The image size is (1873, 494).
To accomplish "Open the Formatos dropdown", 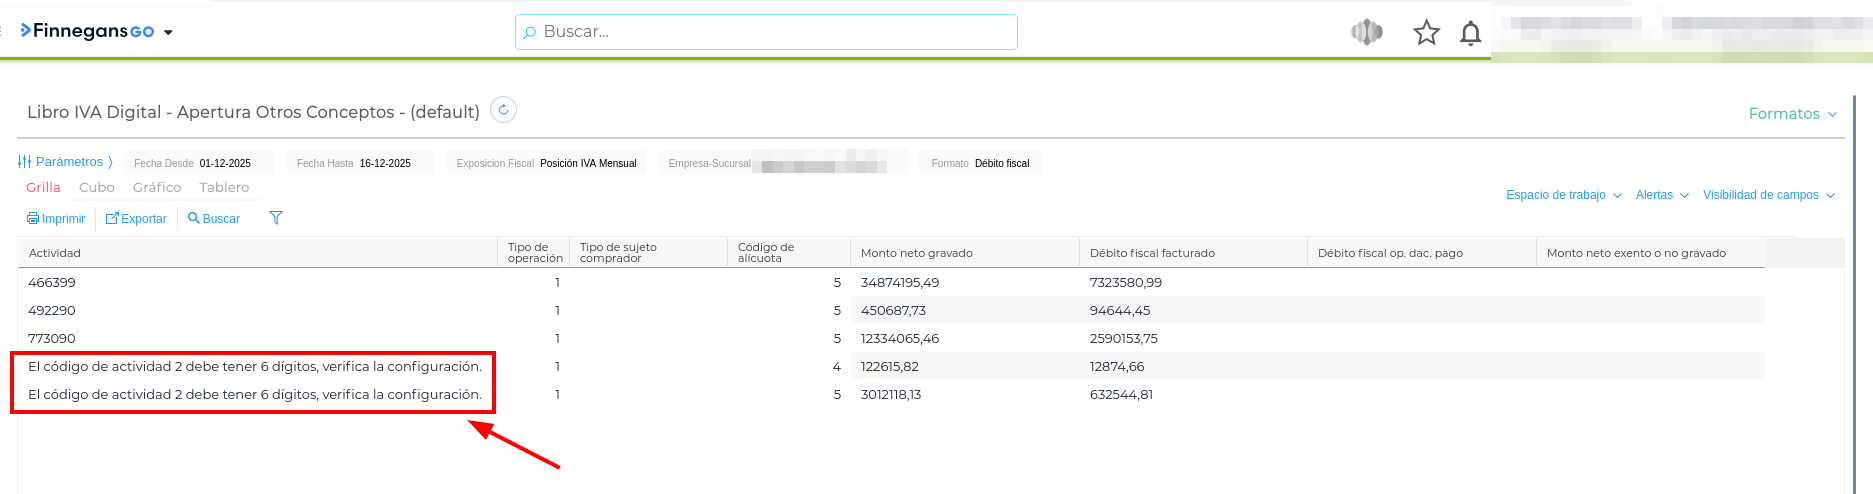I will 1792,114.
